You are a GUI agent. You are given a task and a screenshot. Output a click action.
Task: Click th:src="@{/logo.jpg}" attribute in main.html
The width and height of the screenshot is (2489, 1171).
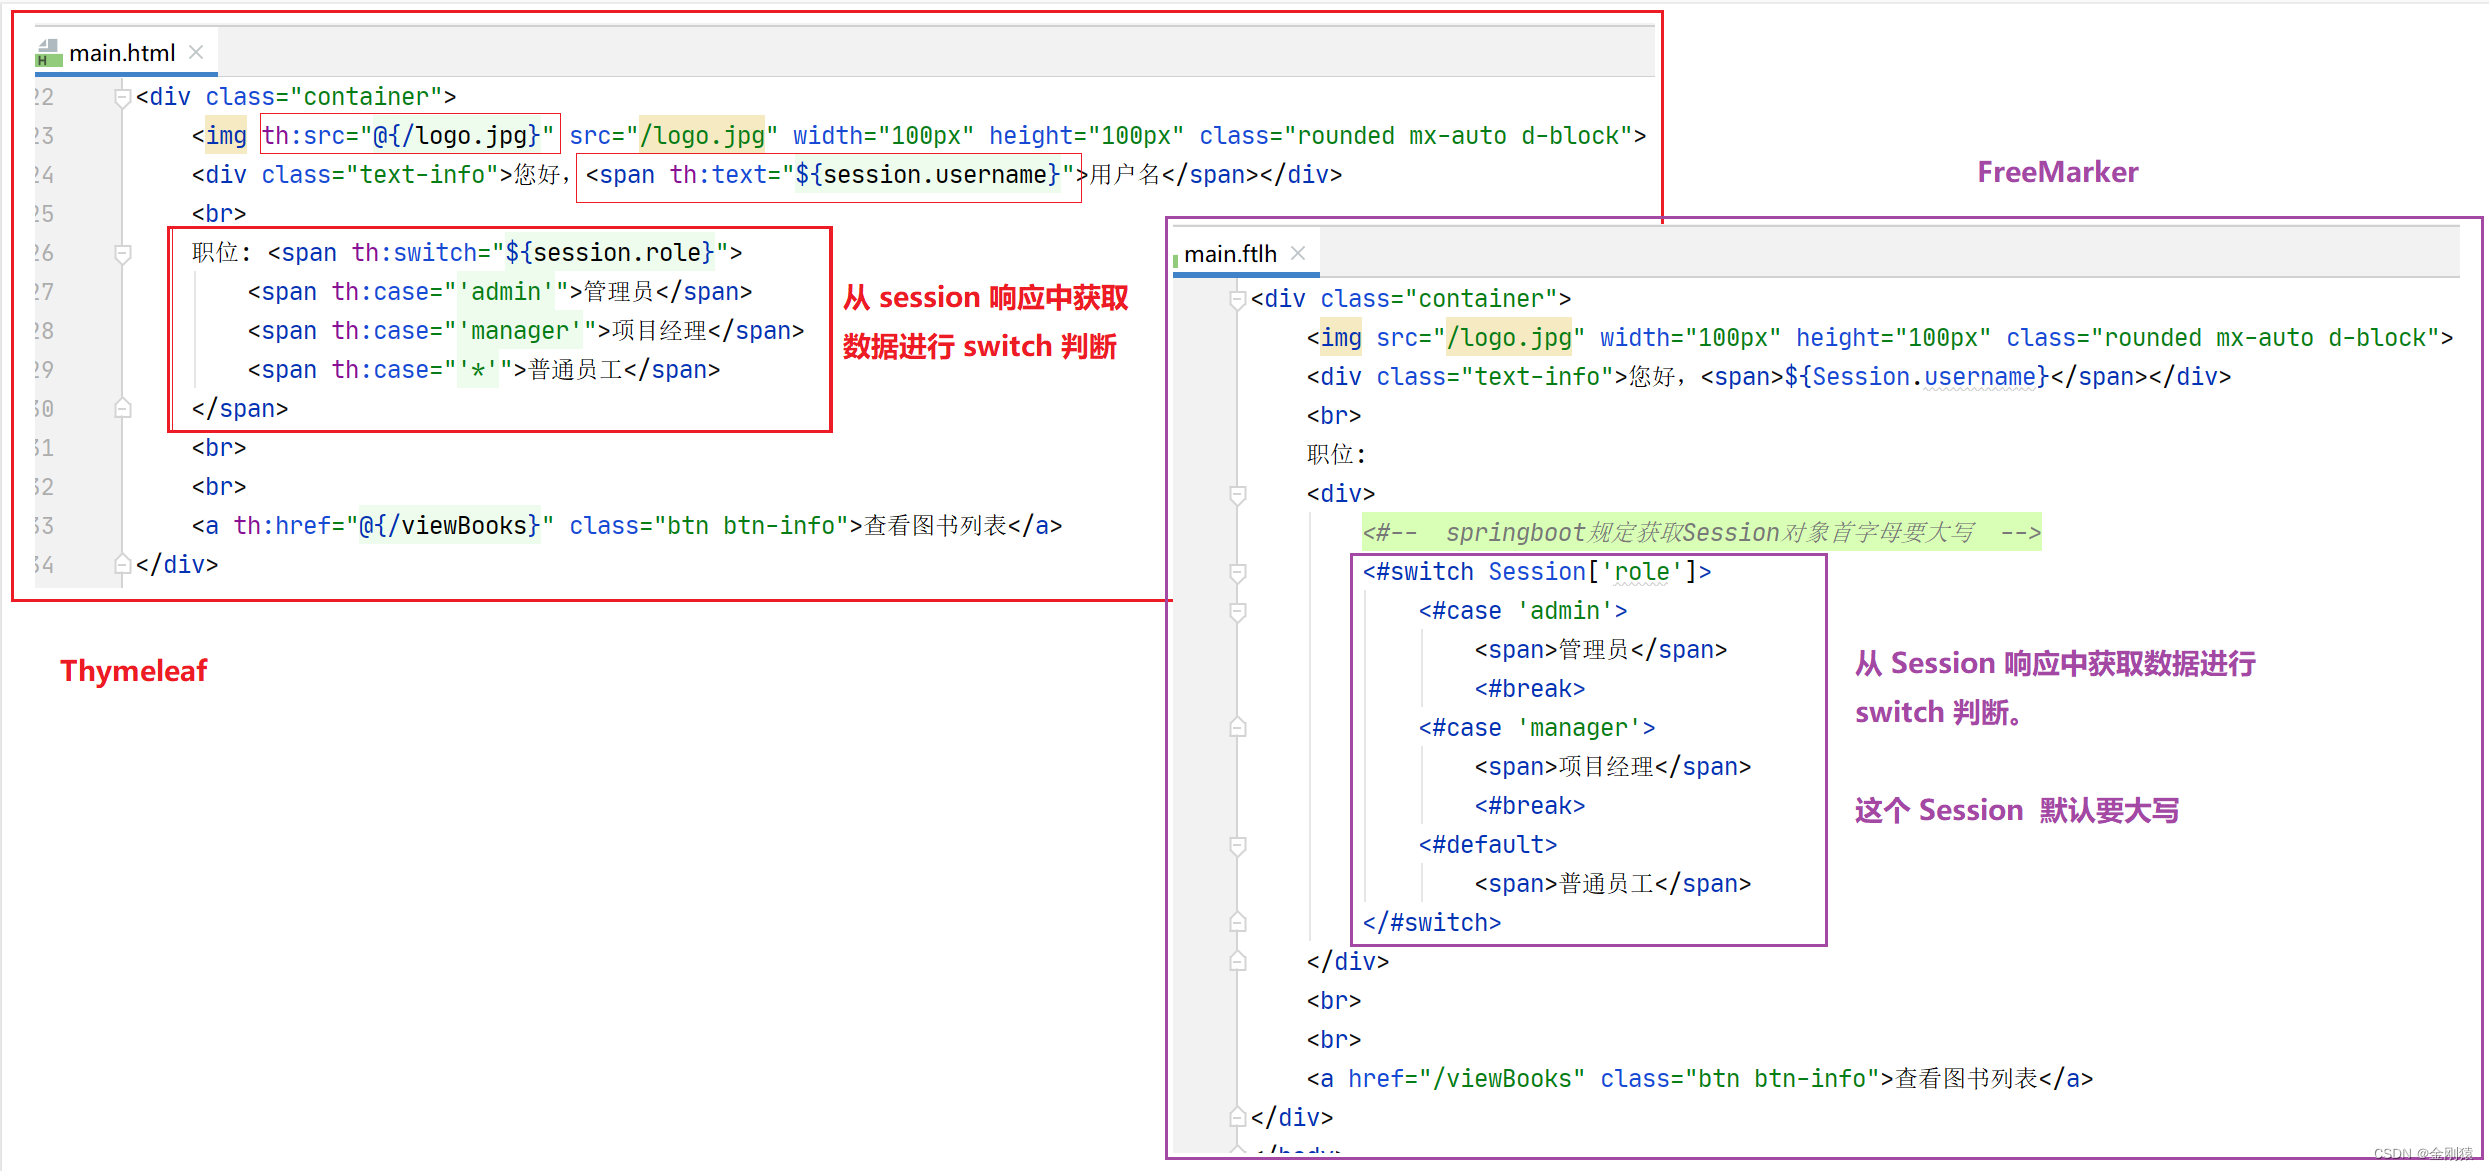pyautogui.click(x=408, y=135)
